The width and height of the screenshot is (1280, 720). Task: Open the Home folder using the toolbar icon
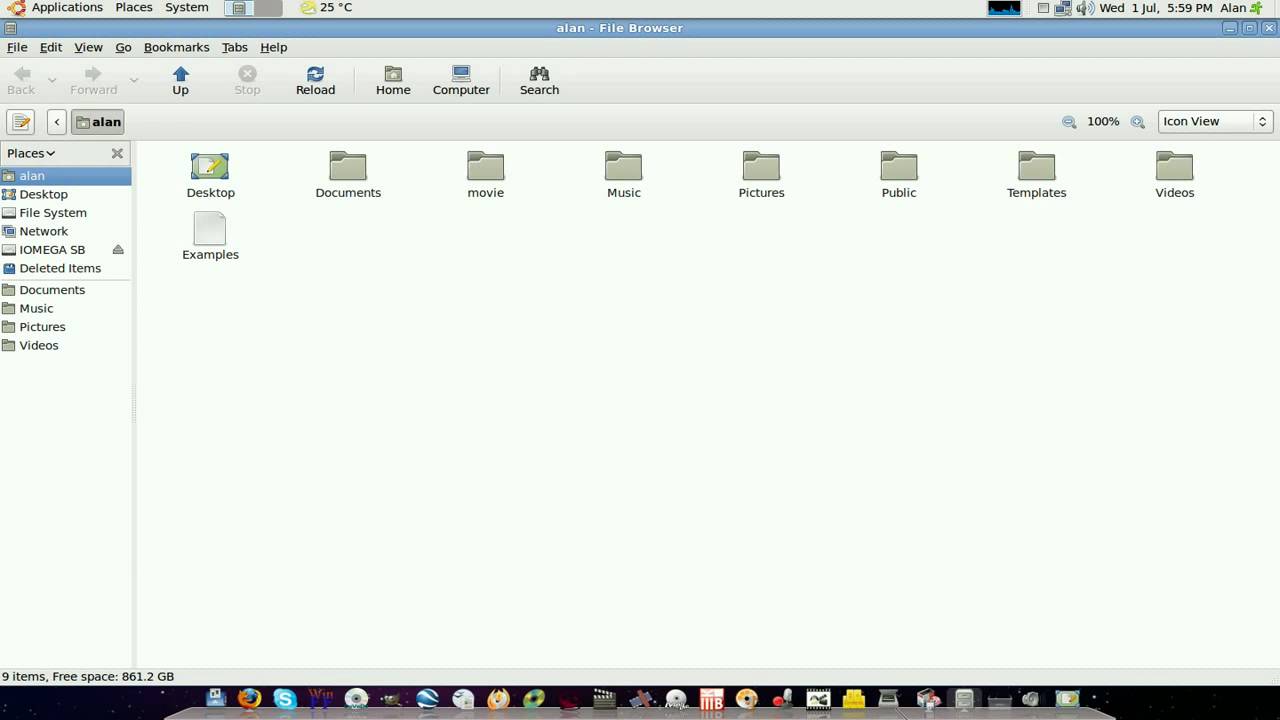coord(392,80)
